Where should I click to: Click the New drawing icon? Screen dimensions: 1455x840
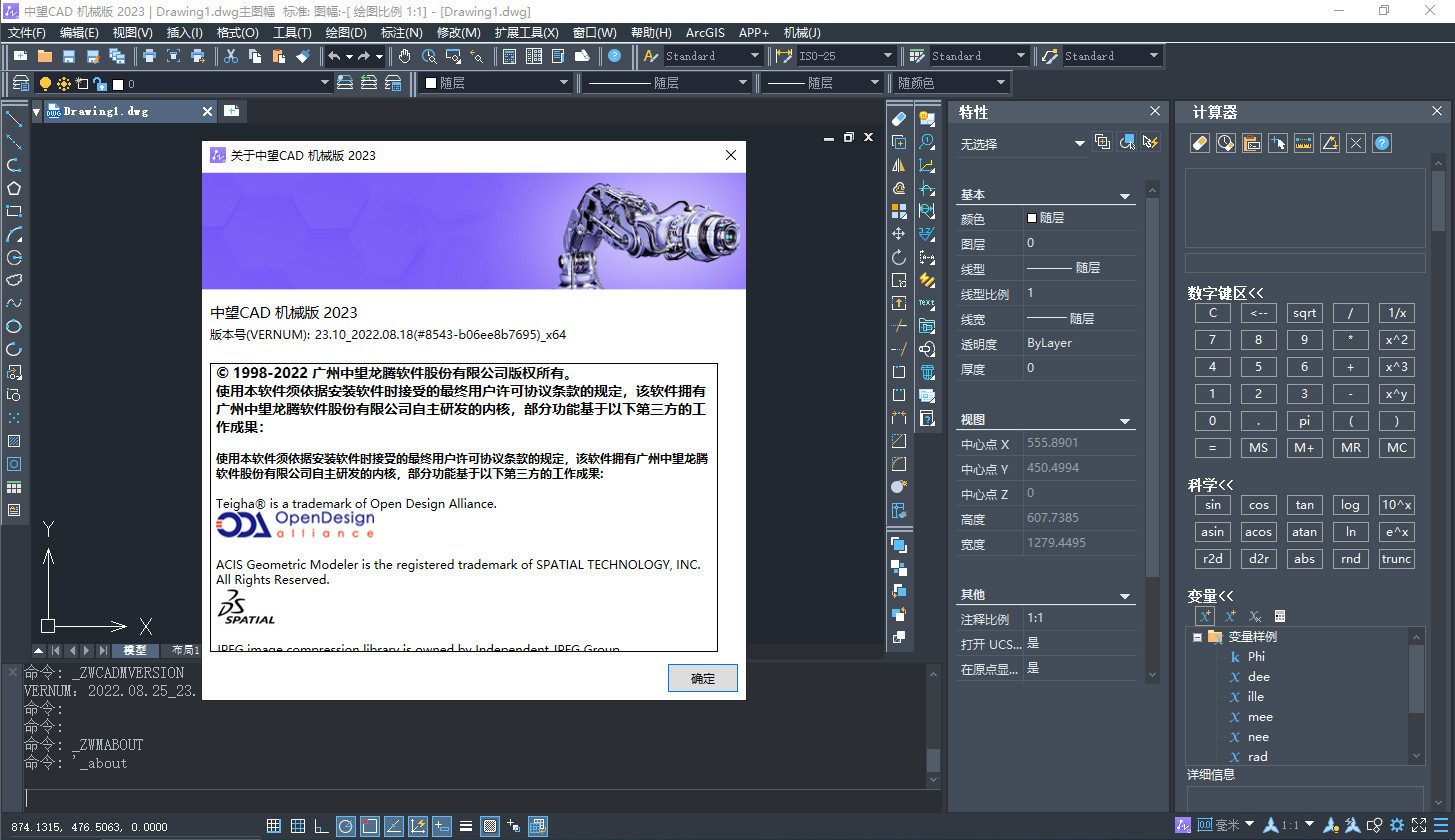pyautogui.click(x=20, y=56)
